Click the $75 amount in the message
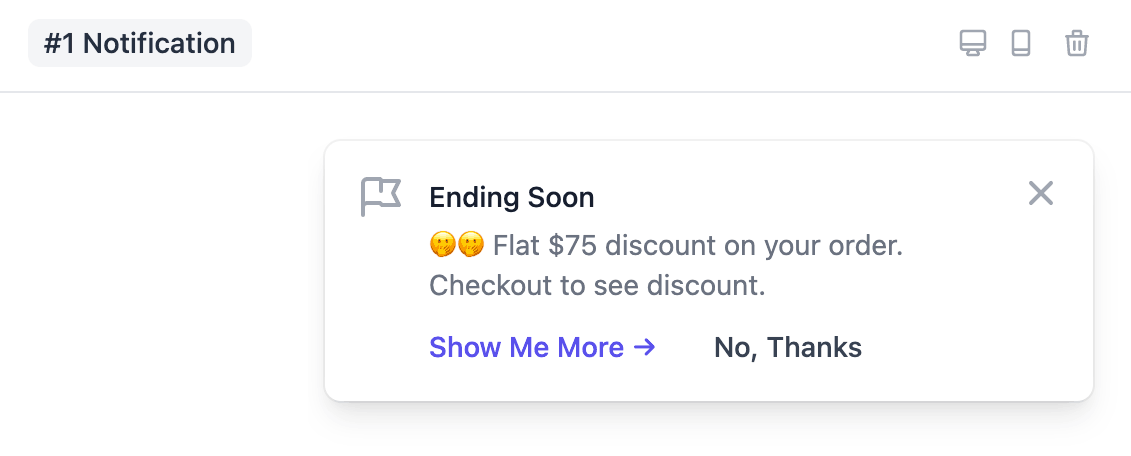The height and width of the screenshot is (456, 1131). point(573,246)
